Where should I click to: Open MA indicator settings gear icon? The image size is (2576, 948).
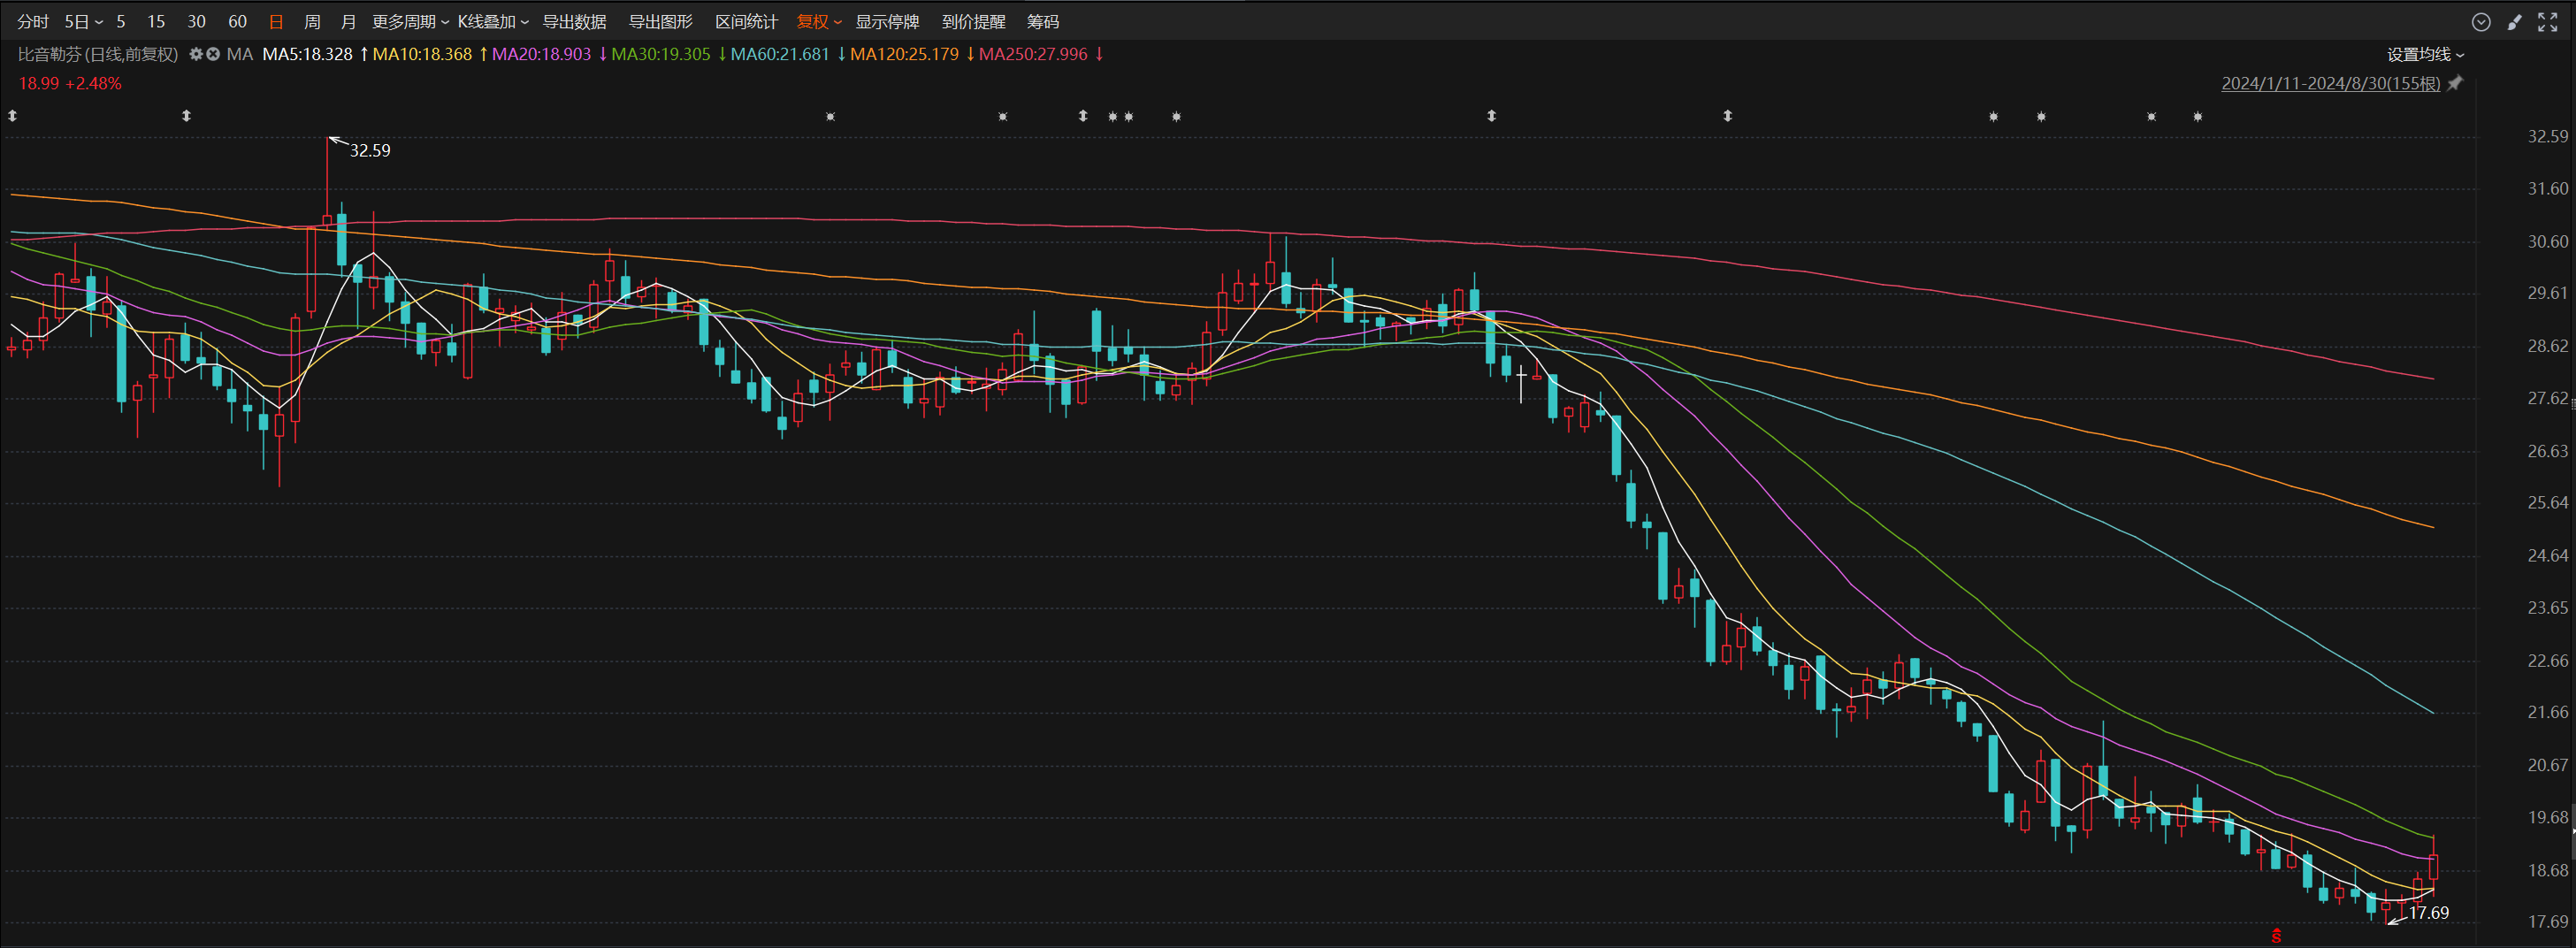[x=196, y=54]
